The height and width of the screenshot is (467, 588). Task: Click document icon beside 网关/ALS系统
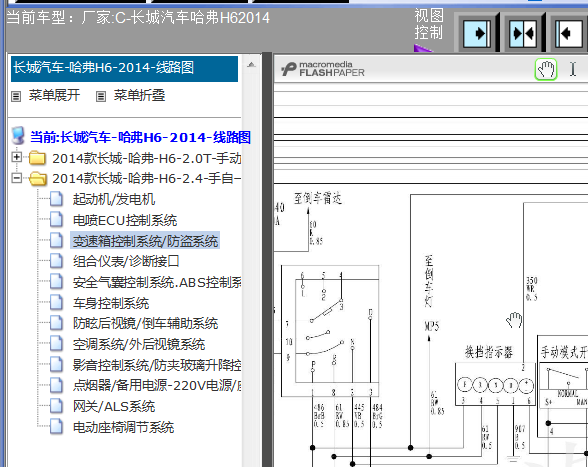[x=56, y=405]
